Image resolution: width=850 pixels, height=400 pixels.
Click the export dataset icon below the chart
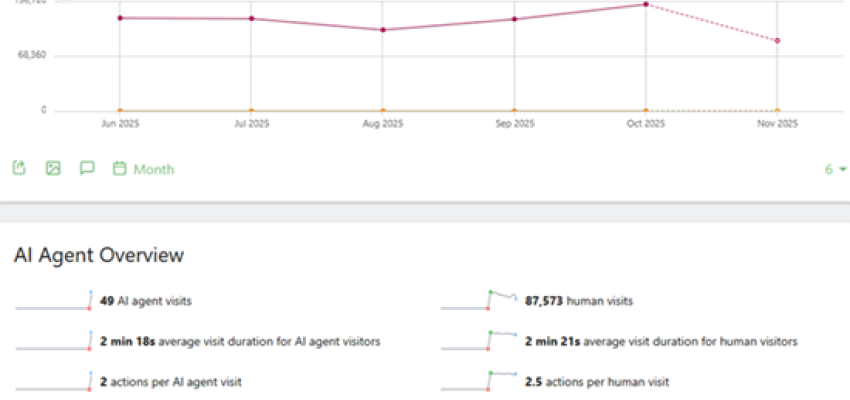coord(19,168)
